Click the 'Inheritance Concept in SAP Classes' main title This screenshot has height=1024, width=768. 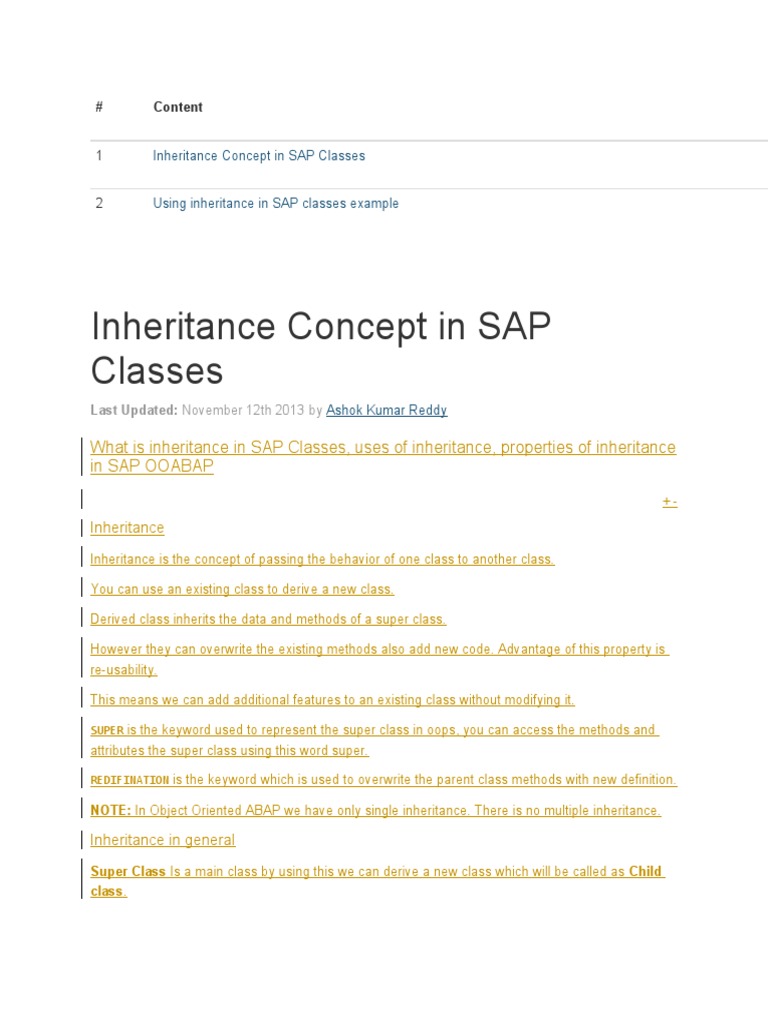(320, 348)
